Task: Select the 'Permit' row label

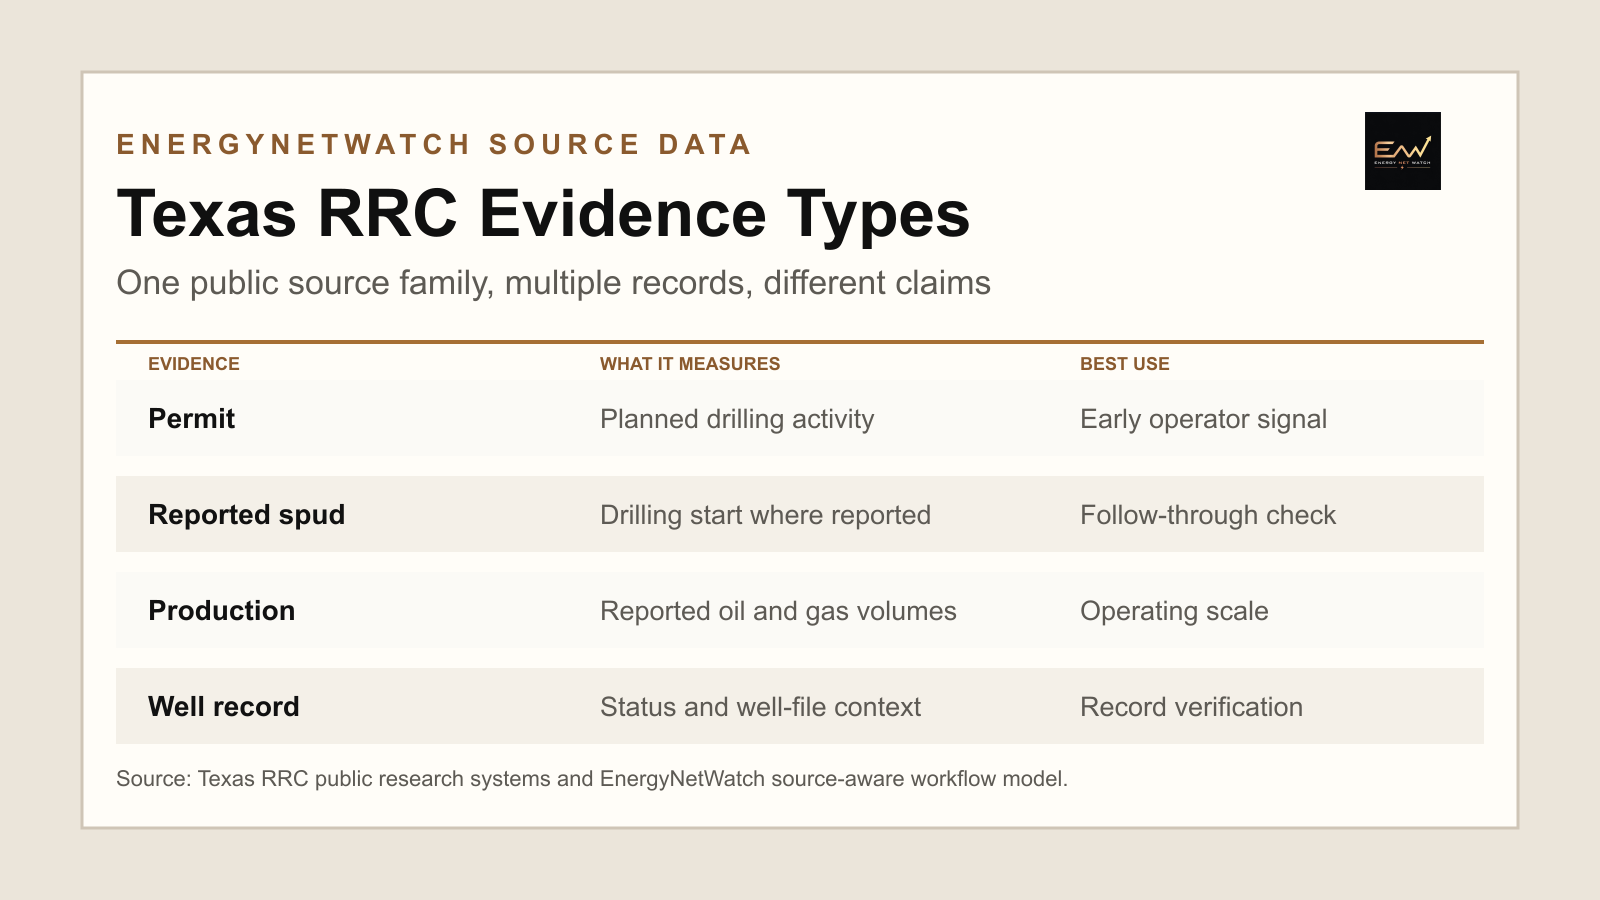Action: click(x=191, y=419)
